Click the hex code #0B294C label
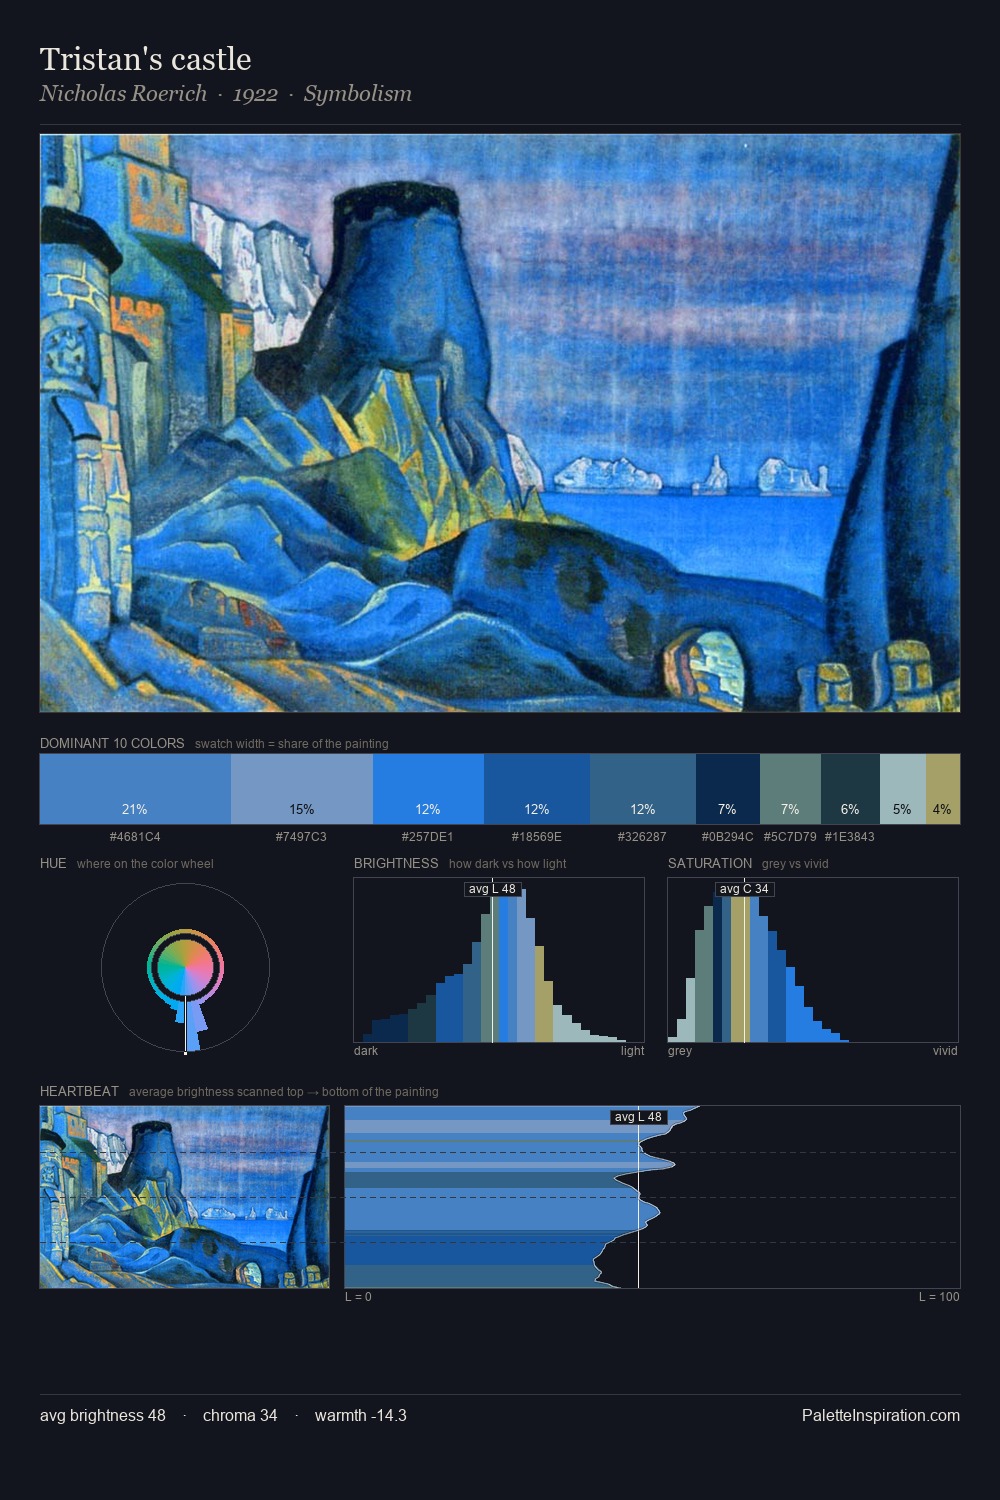This screenshot has width=1000, height=1500. tap(727, 836)
